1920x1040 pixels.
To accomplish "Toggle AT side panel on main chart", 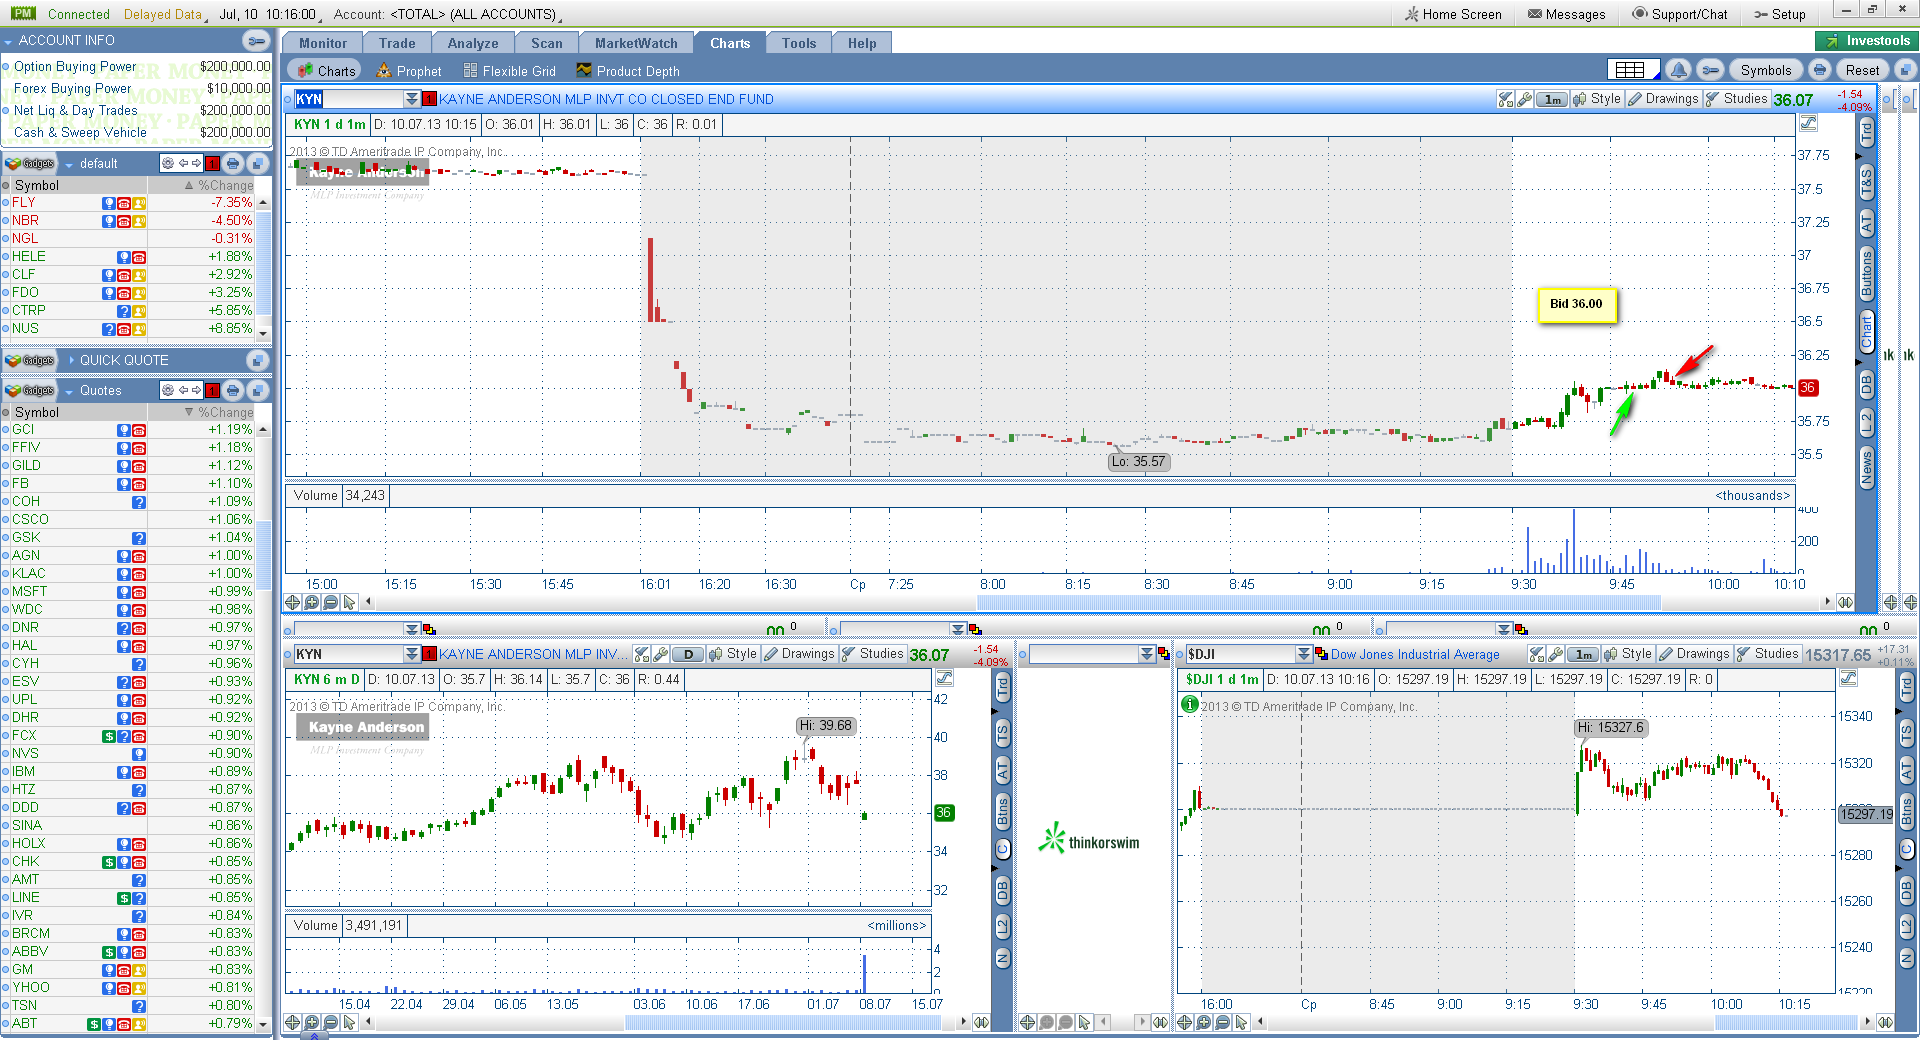I will [1866, 224].
